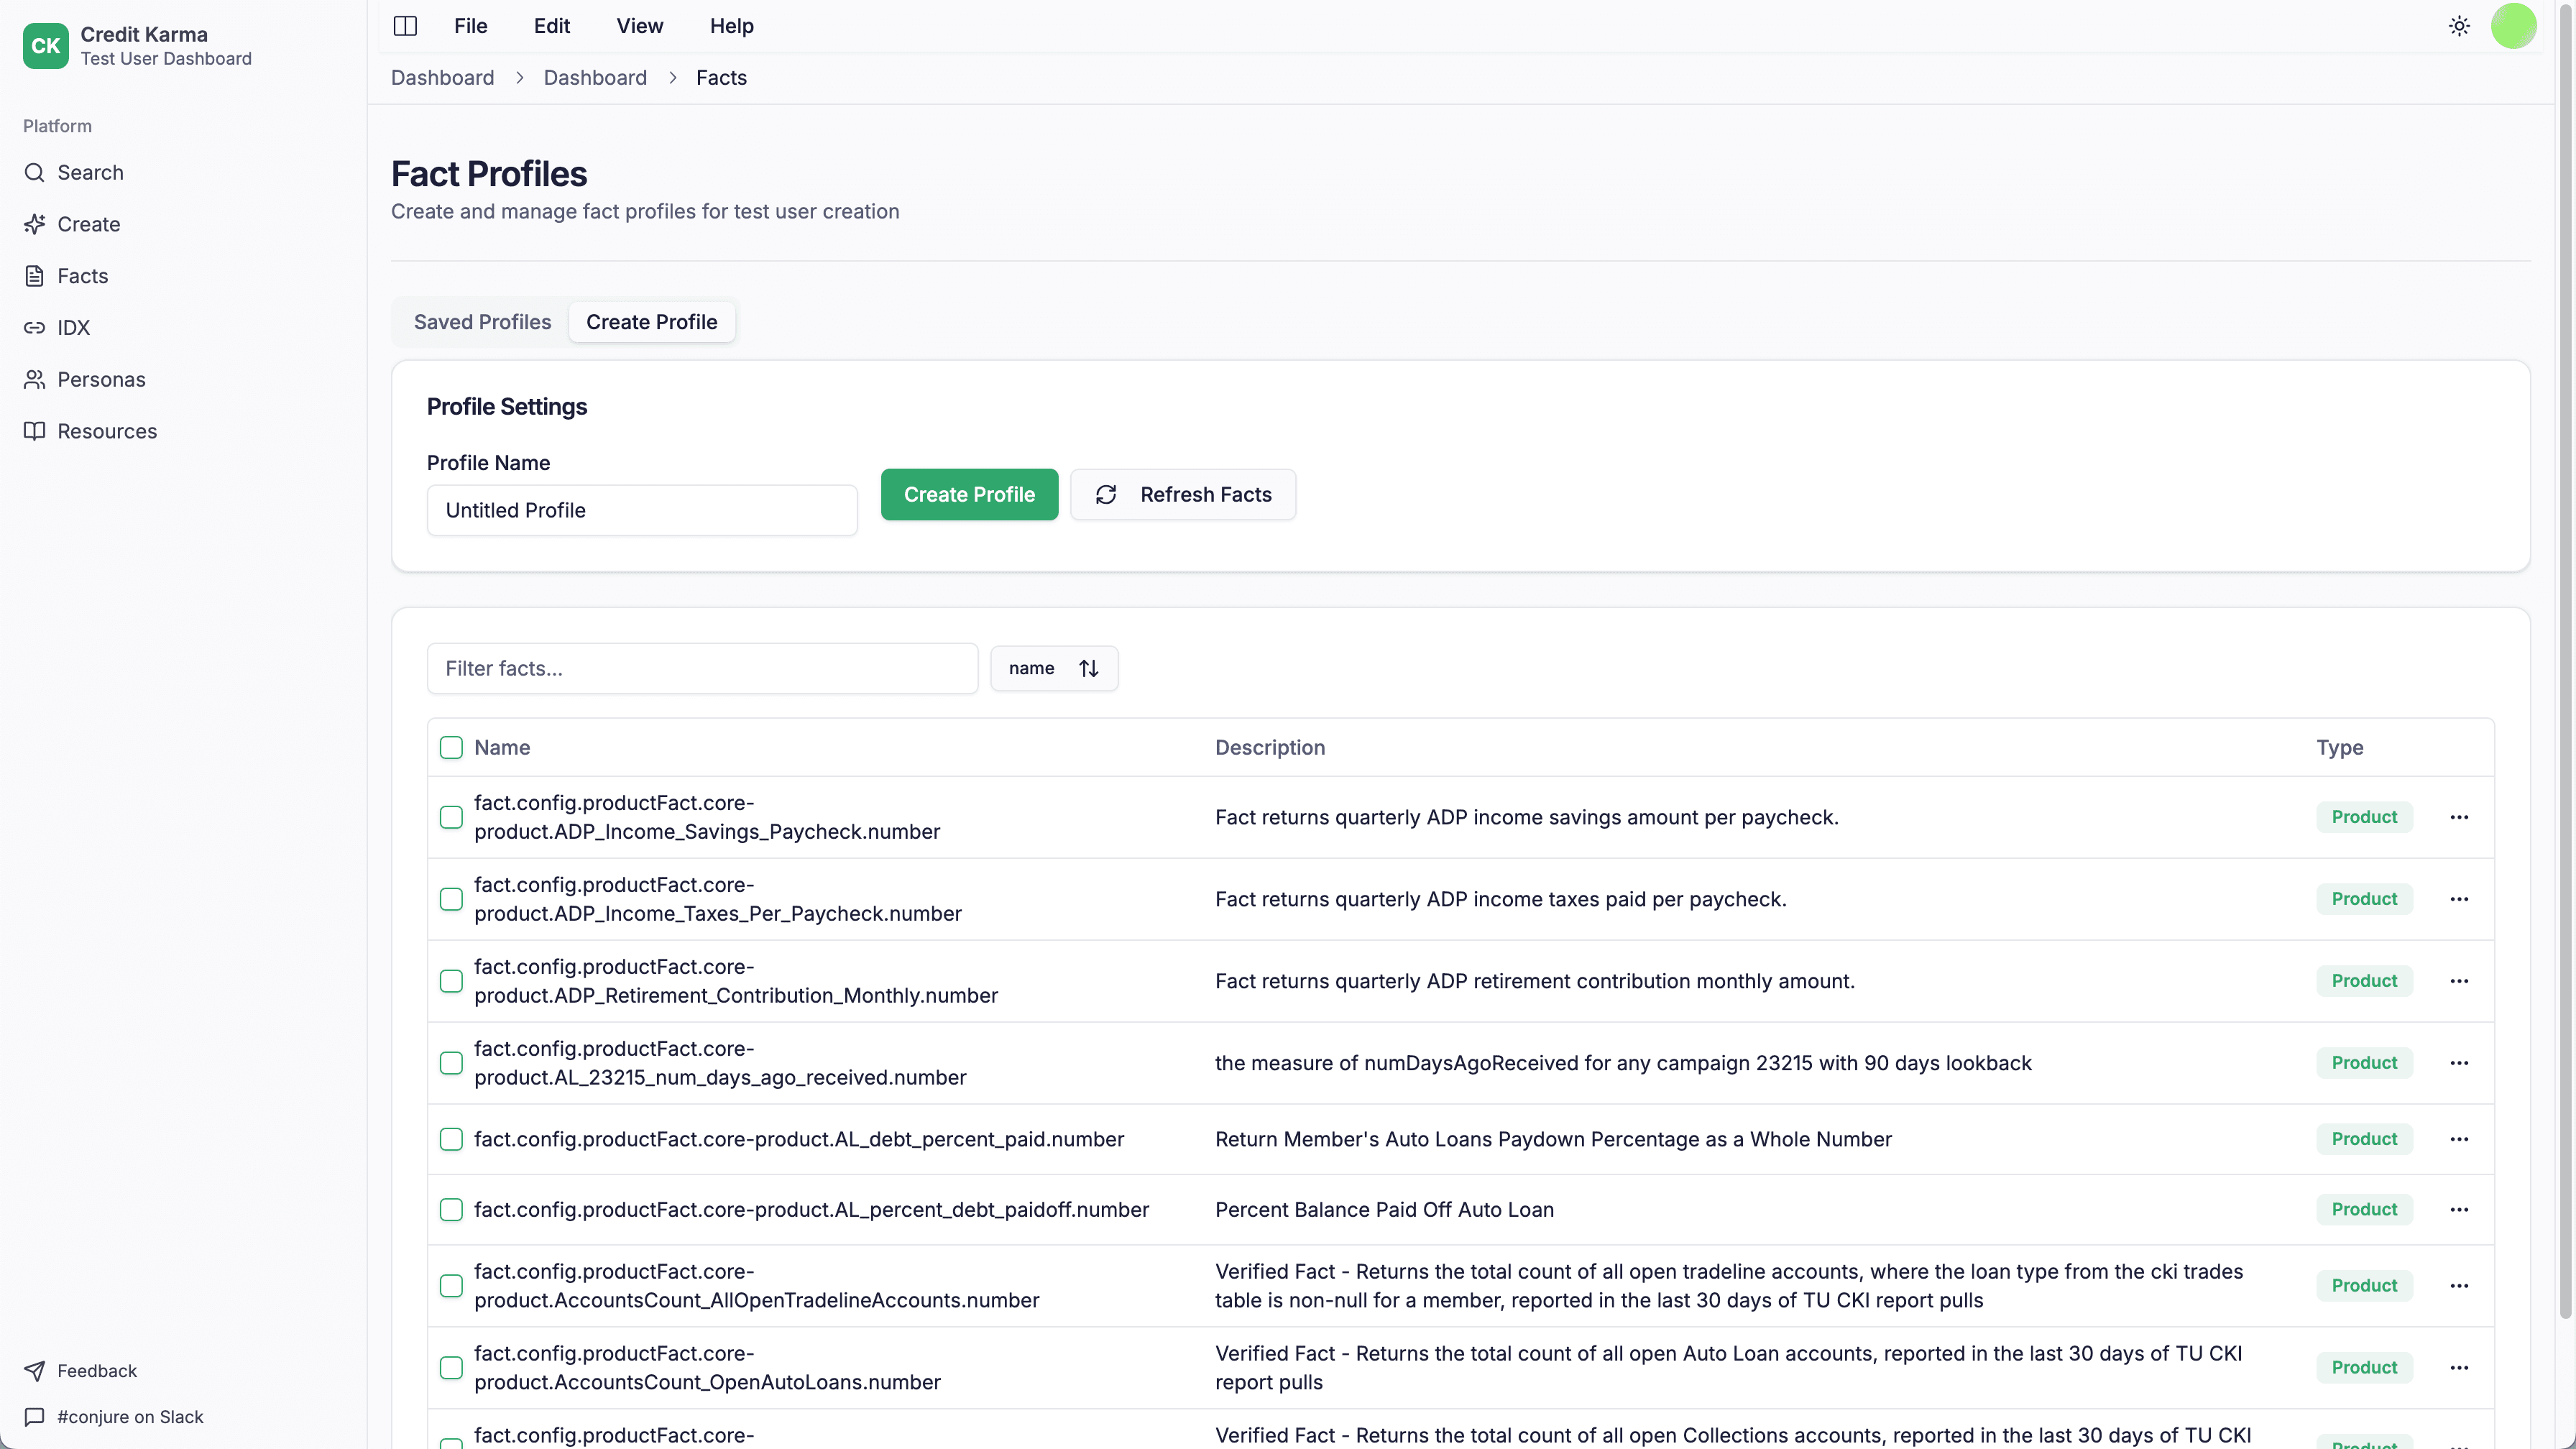
Task: Open Search from the sidebar
Action: coord(90,172)
